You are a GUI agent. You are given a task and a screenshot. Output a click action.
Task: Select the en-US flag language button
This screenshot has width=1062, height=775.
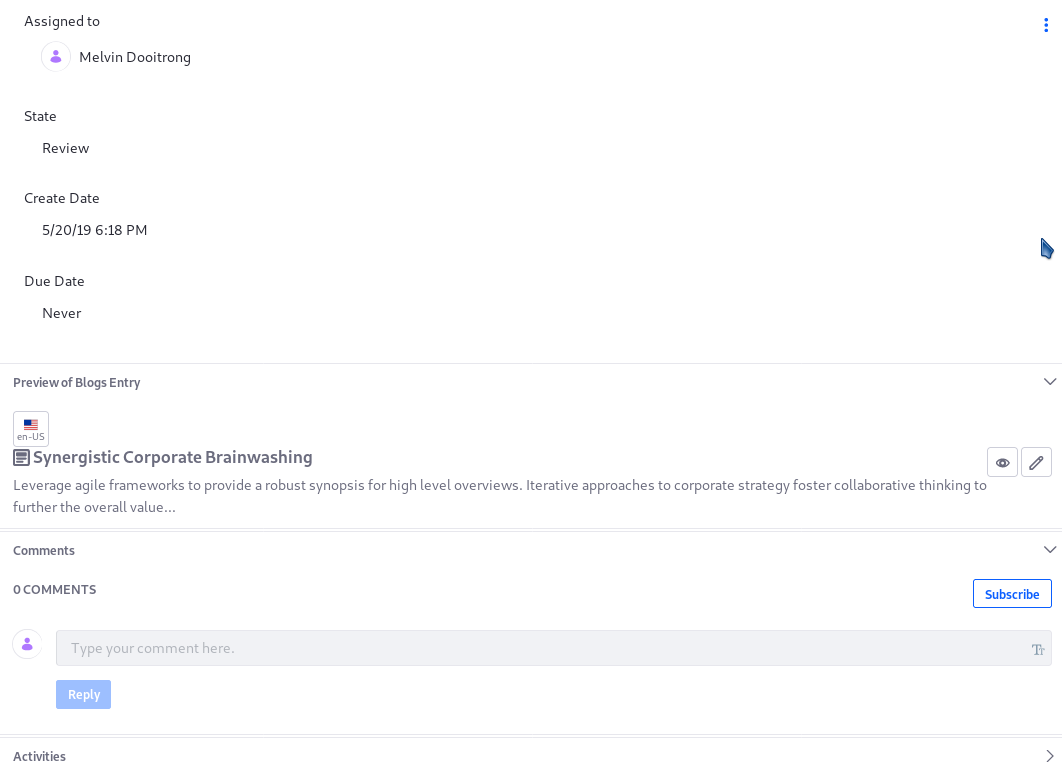(x=31, y=429)
